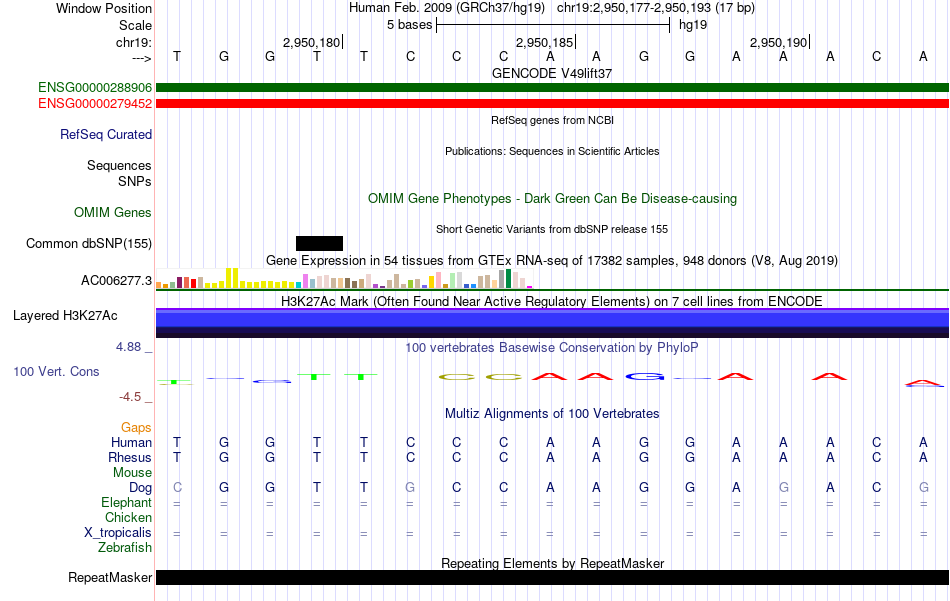Select the Dog alignment row label
Screen dimensions: 950x601
tap(141, 488)
